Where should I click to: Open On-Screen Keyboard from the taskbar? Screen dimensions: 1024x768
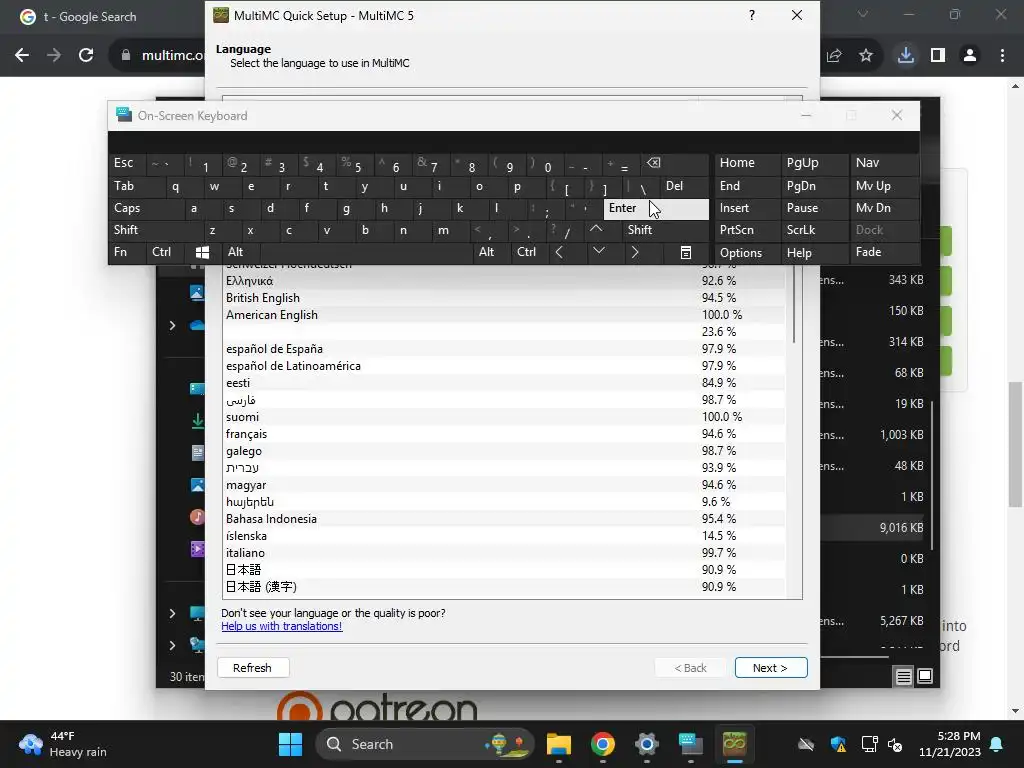point(690,744)
